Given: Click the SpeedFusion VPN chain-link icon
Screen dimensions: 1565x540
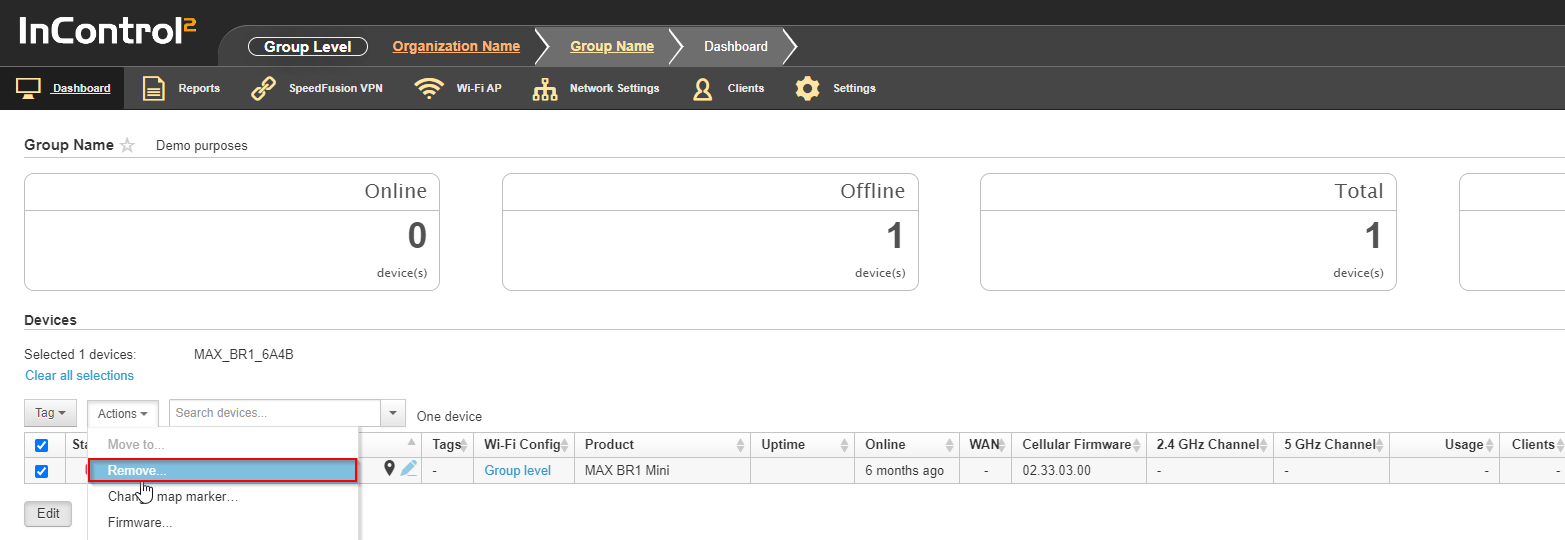Looking at the screenshot, I should pyautogui.click(x=263, y=88).
